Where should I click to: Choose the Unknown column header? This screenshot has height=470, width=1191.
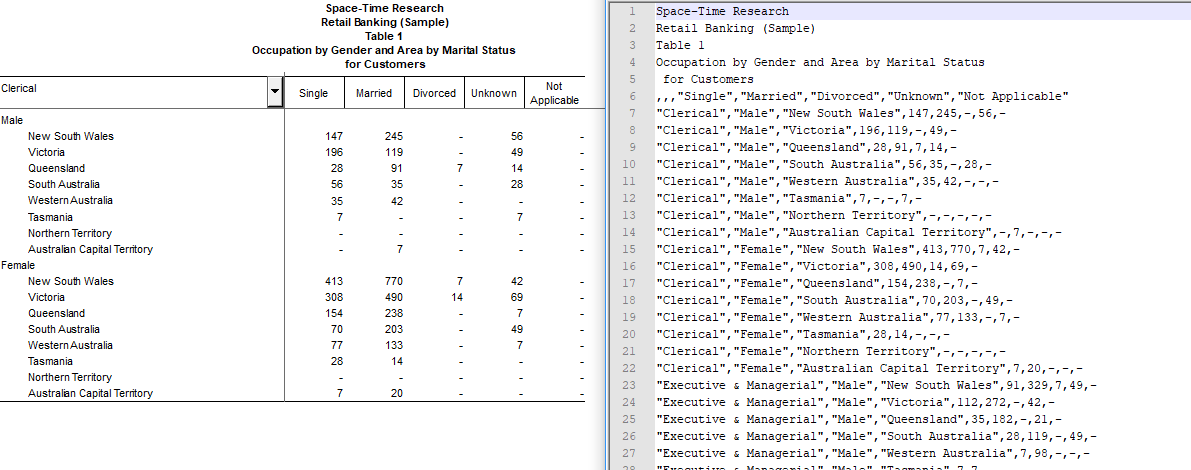click(x=494, y=94)
